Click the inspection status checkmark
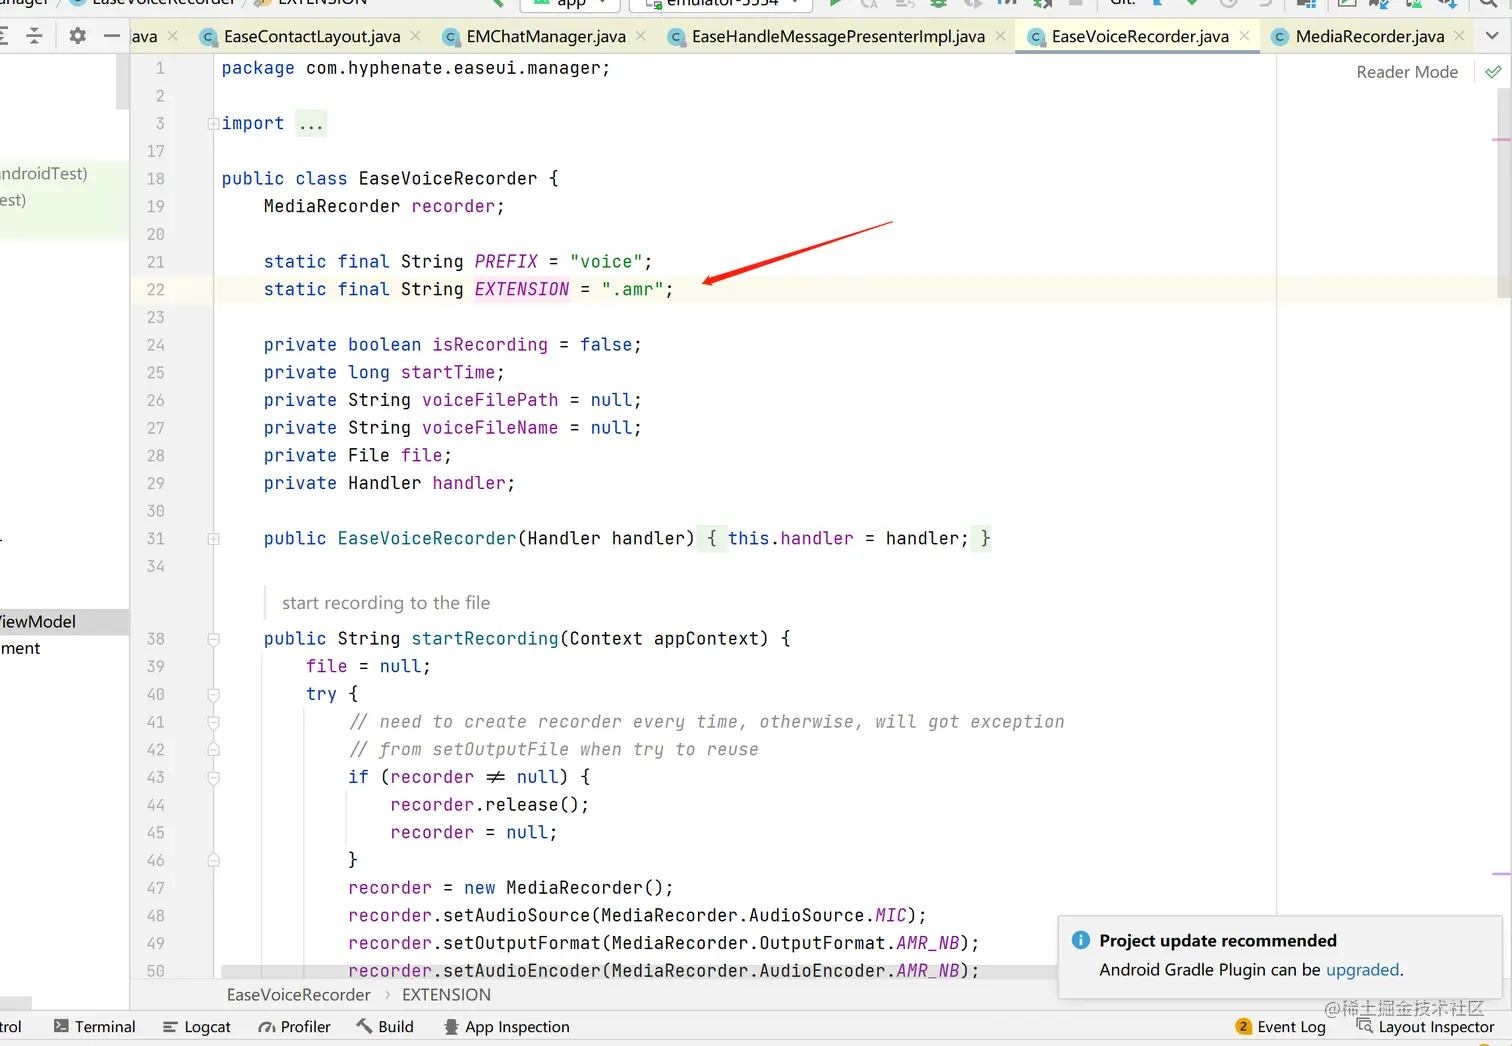This screenshot has width=1512, height=1046. click(1493, 72)
